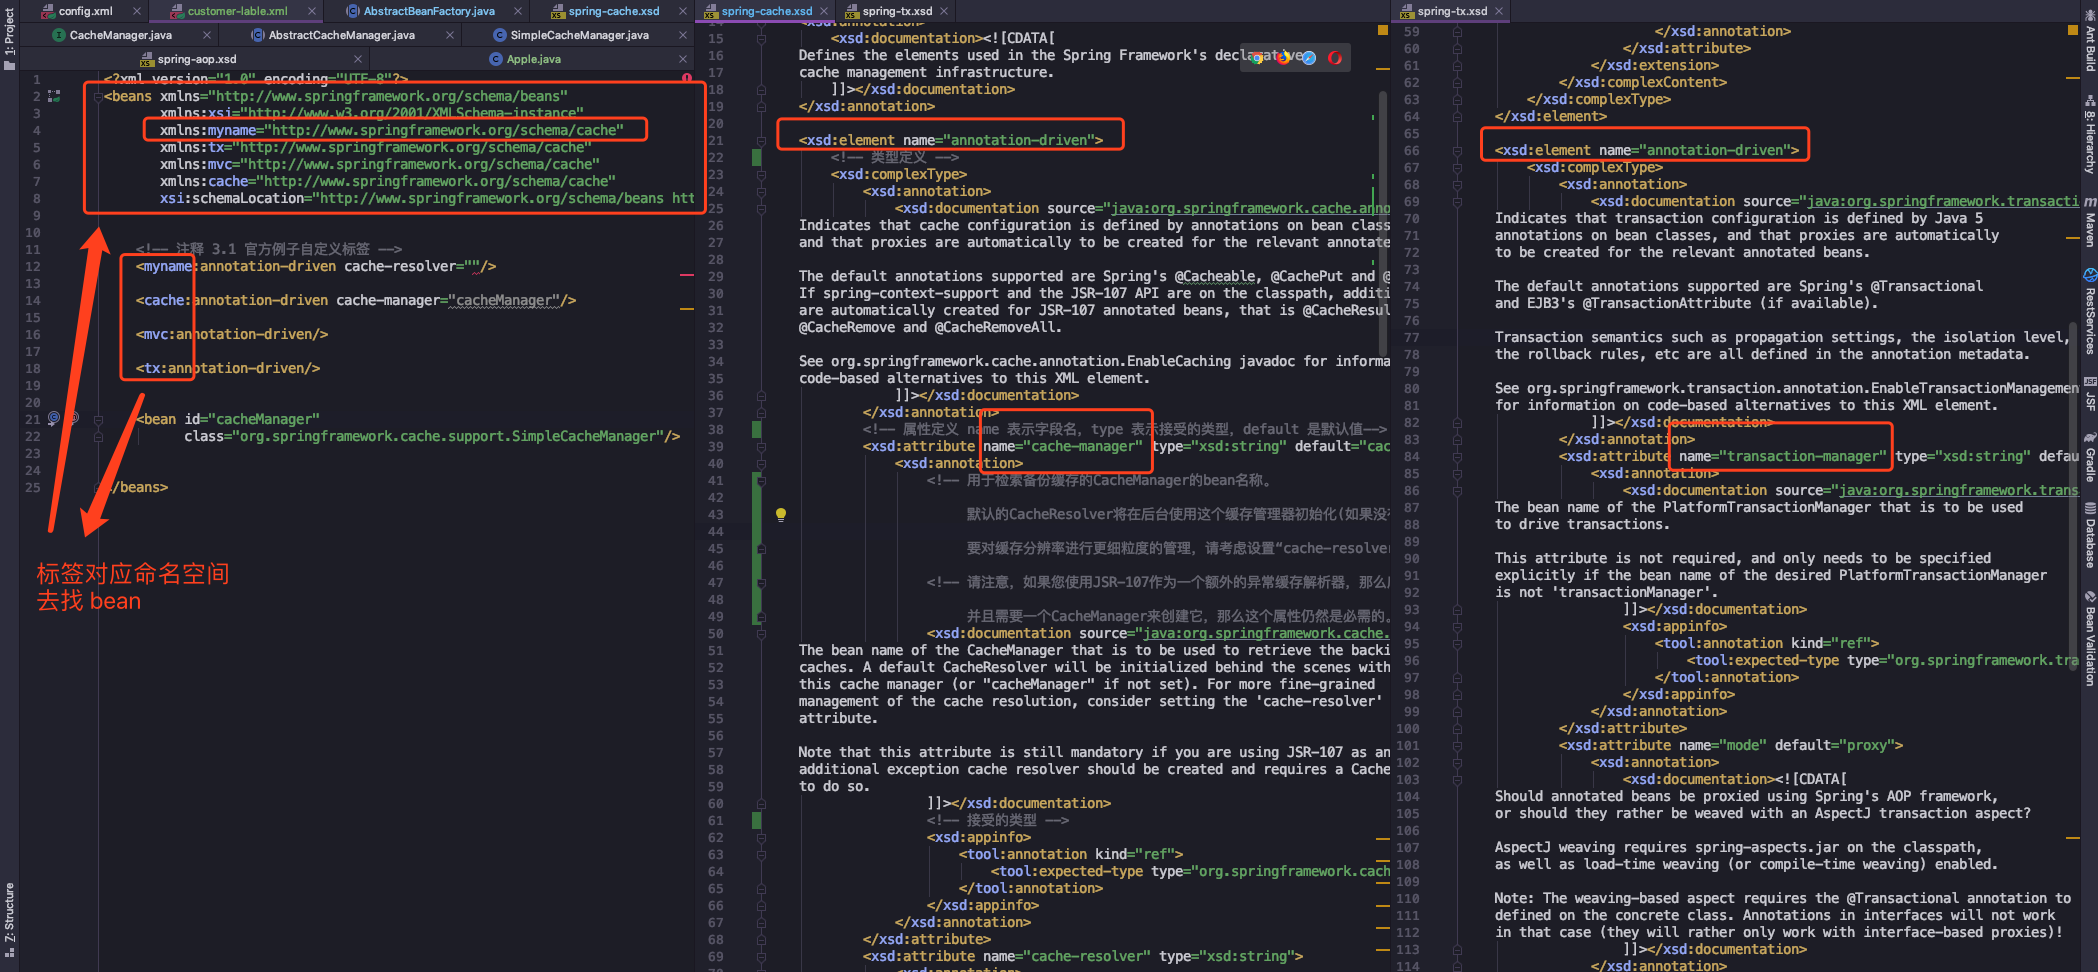Close the CacheManager.java tab

click(x=207, y=35)
